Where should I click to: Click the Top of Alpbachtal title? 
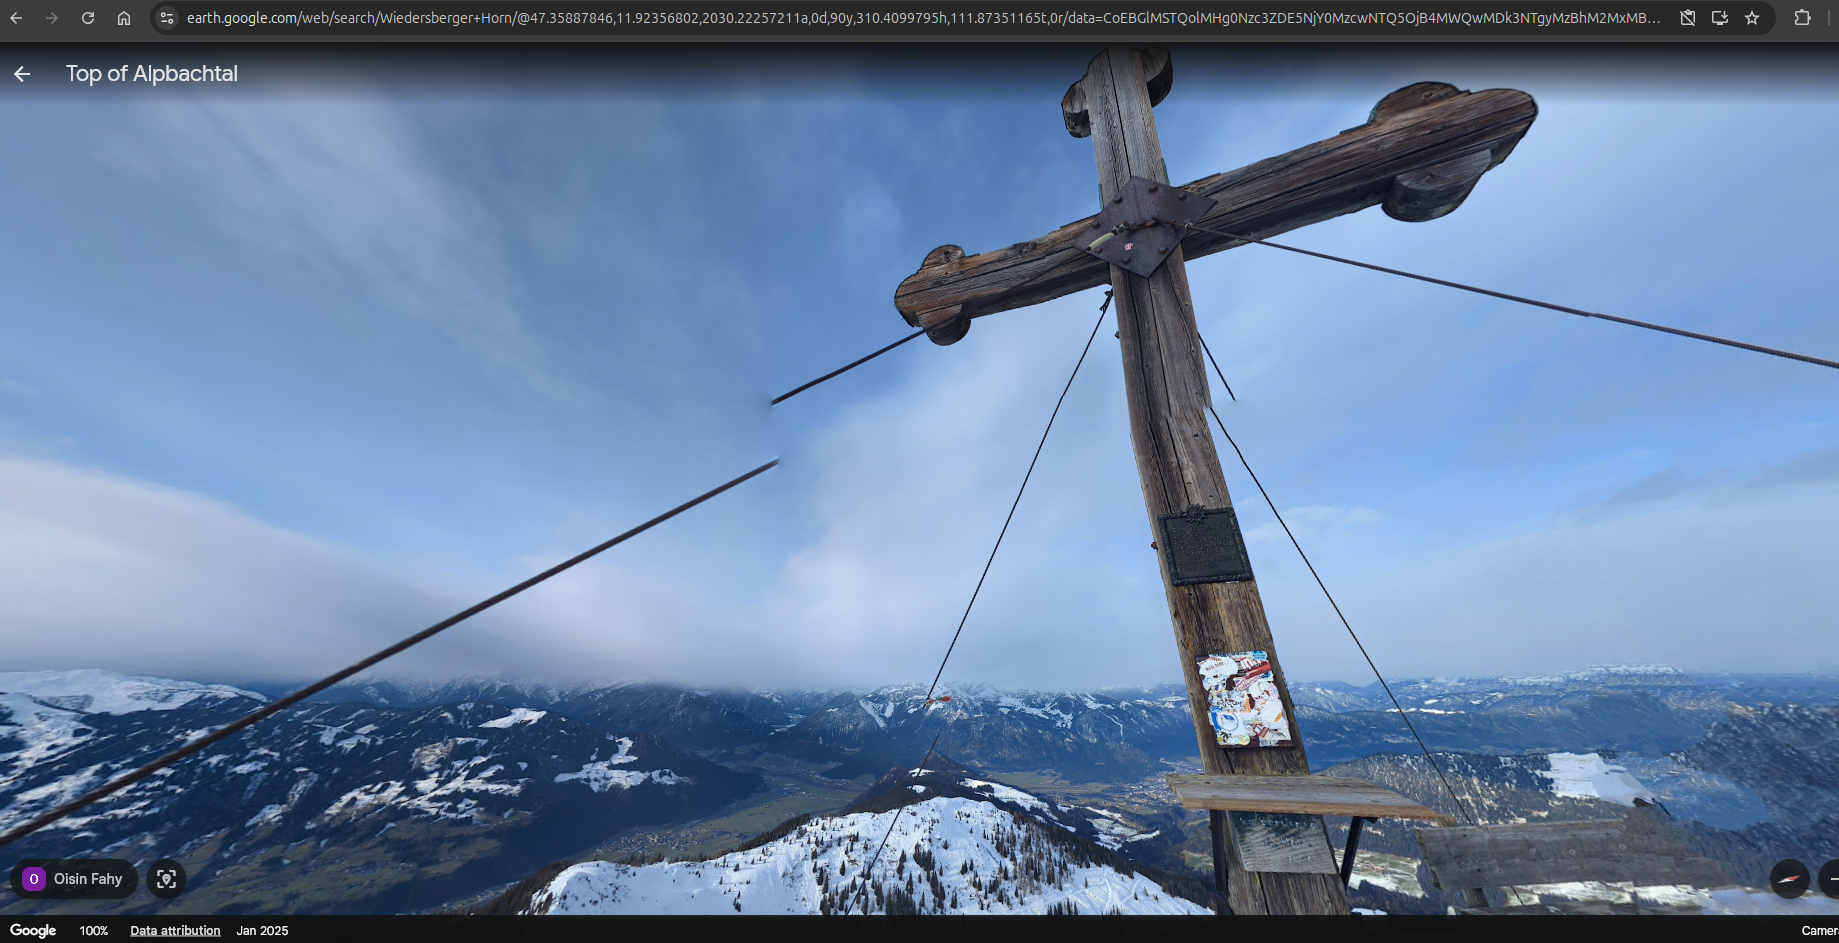[152, 74]
